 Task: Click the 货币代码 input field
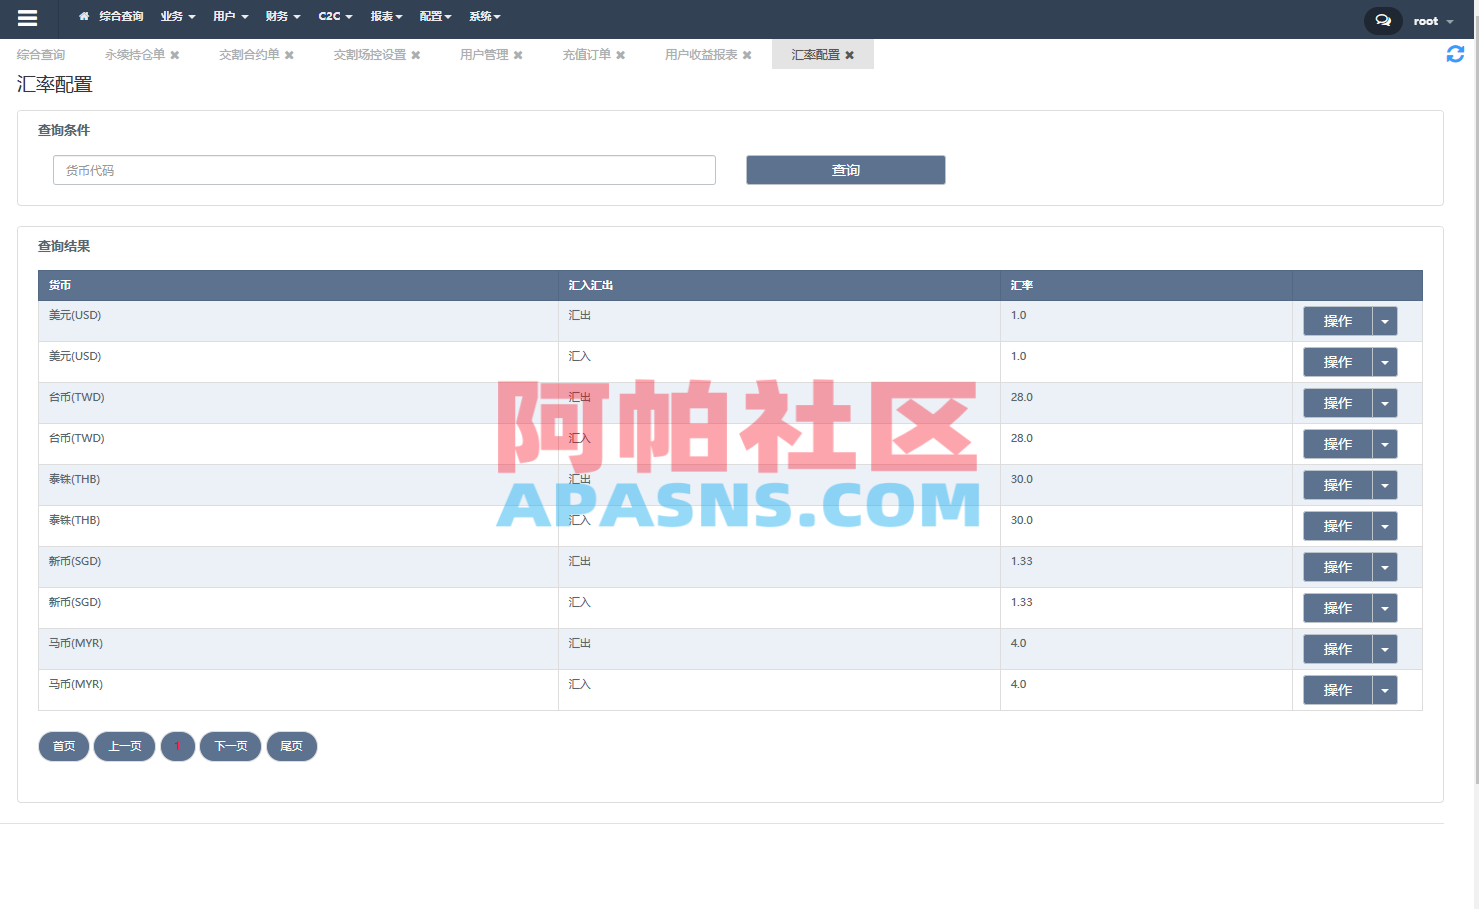click(x=384, y=170)
